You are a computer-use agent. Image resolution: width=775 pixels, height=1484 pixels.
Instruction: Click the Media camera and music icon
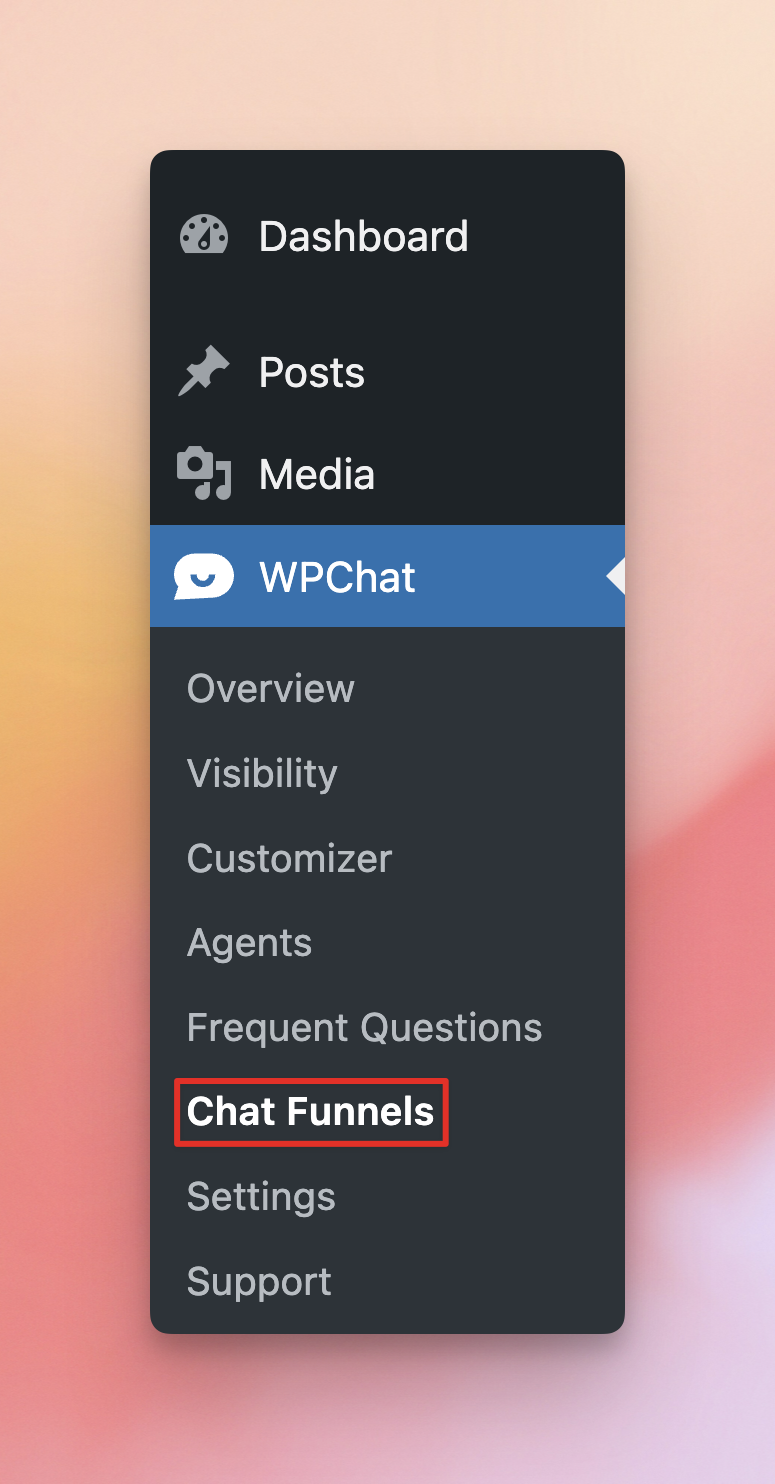204,474
